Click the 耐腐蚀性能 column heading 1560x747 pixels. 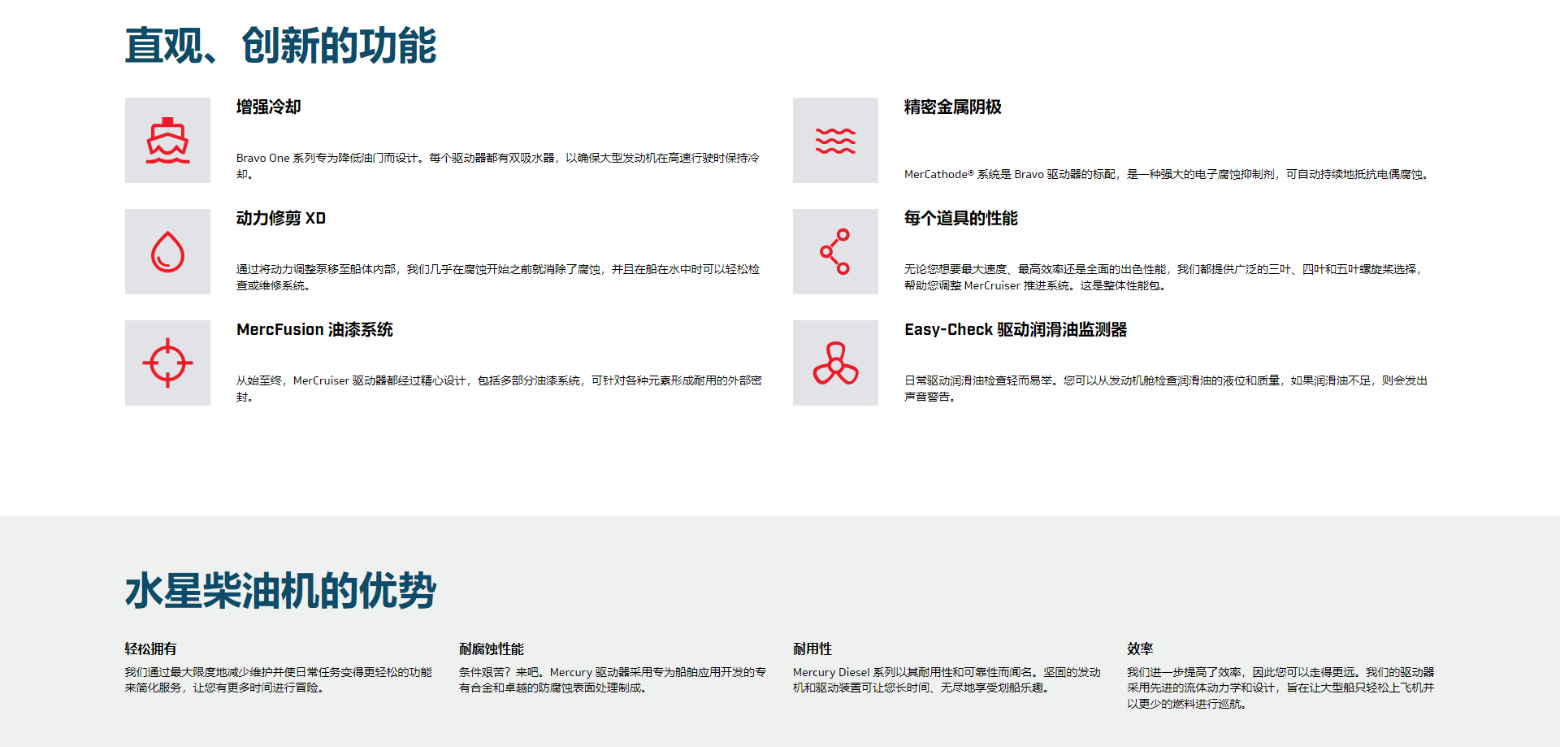[x=491, y=648]
